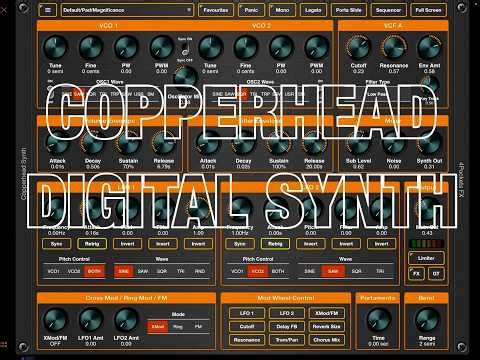The height and width of the screenshot is (360, 480).
Task: Click the Portamento Time knob
Action: point(378,320)
